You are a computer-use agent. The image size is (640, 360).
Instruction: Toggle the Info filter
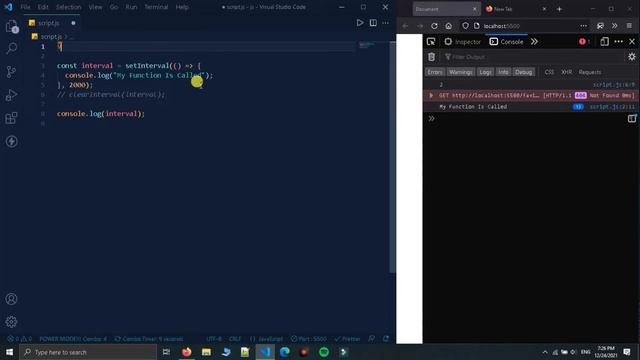pyautogui.click(x=503, y=72)
